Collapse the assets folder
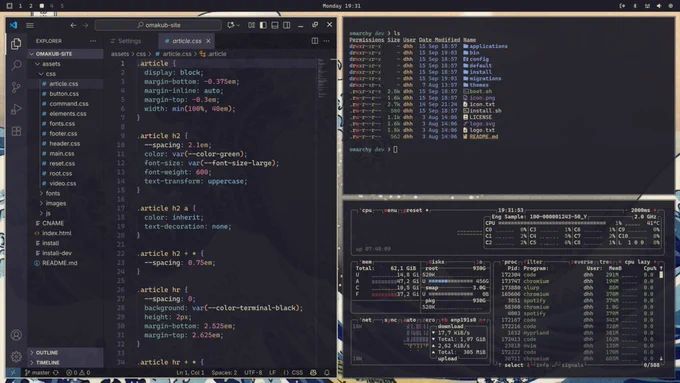 (51, 64)
